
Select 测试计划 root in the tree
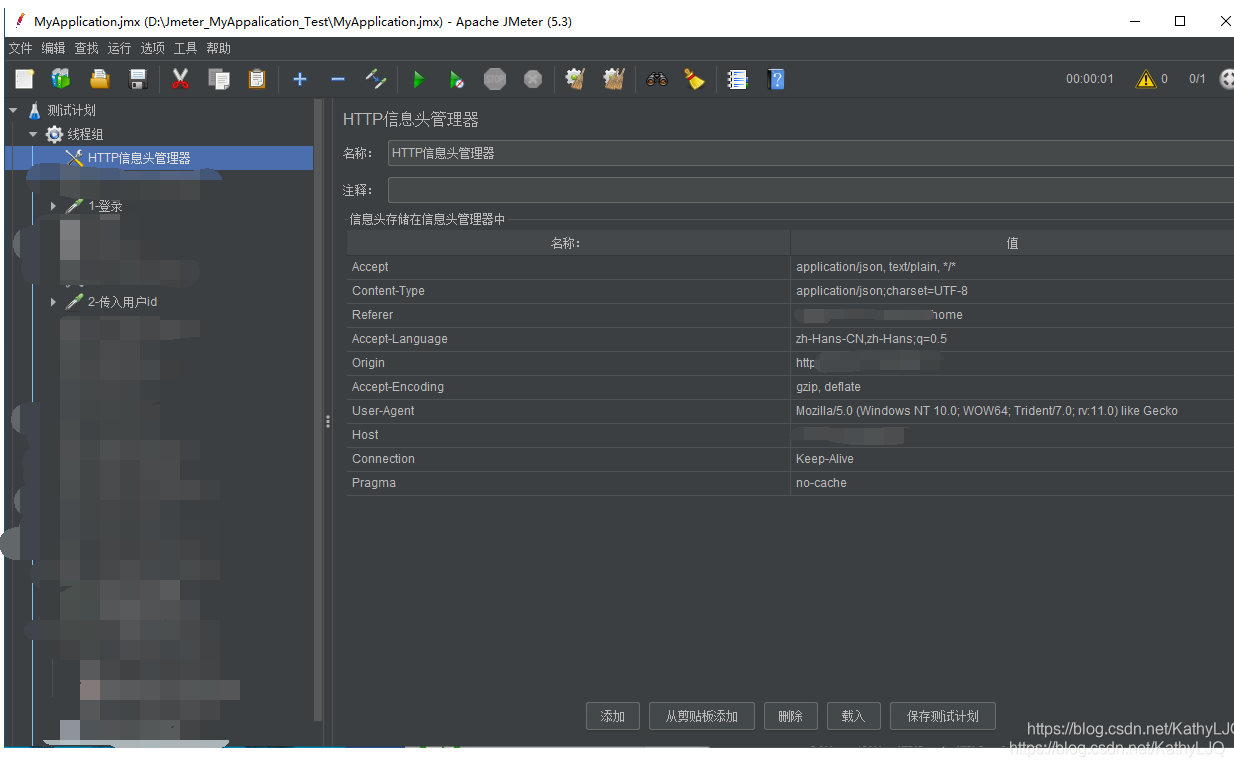pyautogui.click(x=72, y=110)
